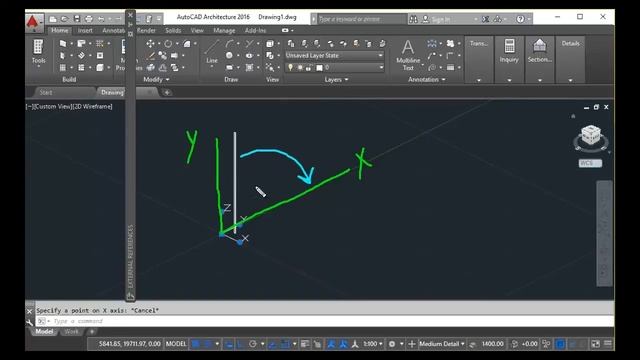Viewport: 640px width, 360px height.
Task: Open the 1:100 annotation scale dropdown
Action: 373,344
